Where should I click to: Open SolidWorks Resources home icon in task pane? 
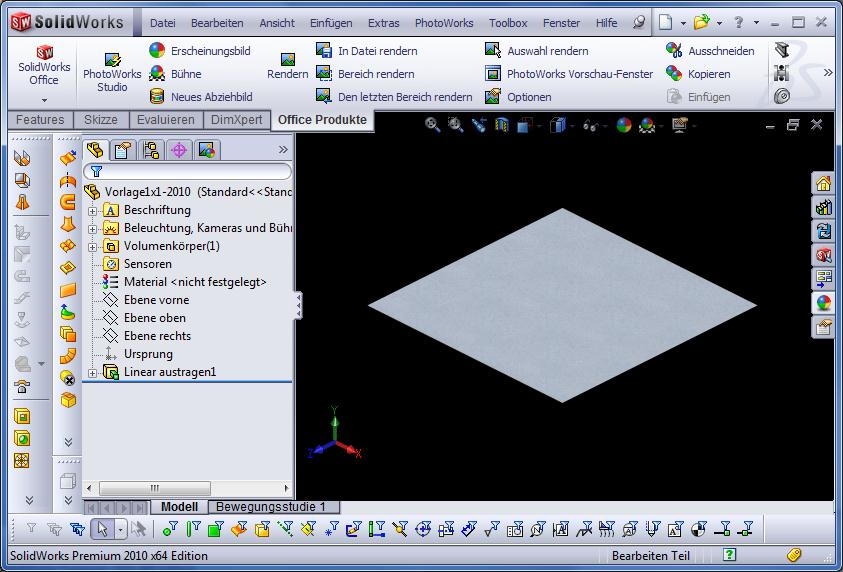823,184
